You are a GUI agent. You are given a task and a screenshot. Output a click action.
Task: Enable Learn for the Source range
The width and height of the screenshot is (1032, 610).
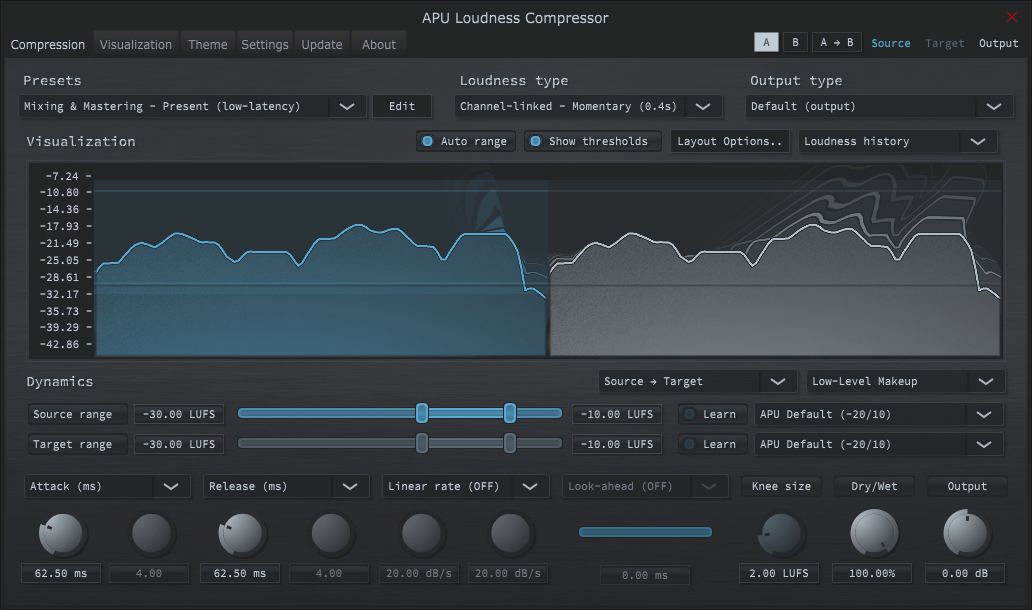coord(712,413)
